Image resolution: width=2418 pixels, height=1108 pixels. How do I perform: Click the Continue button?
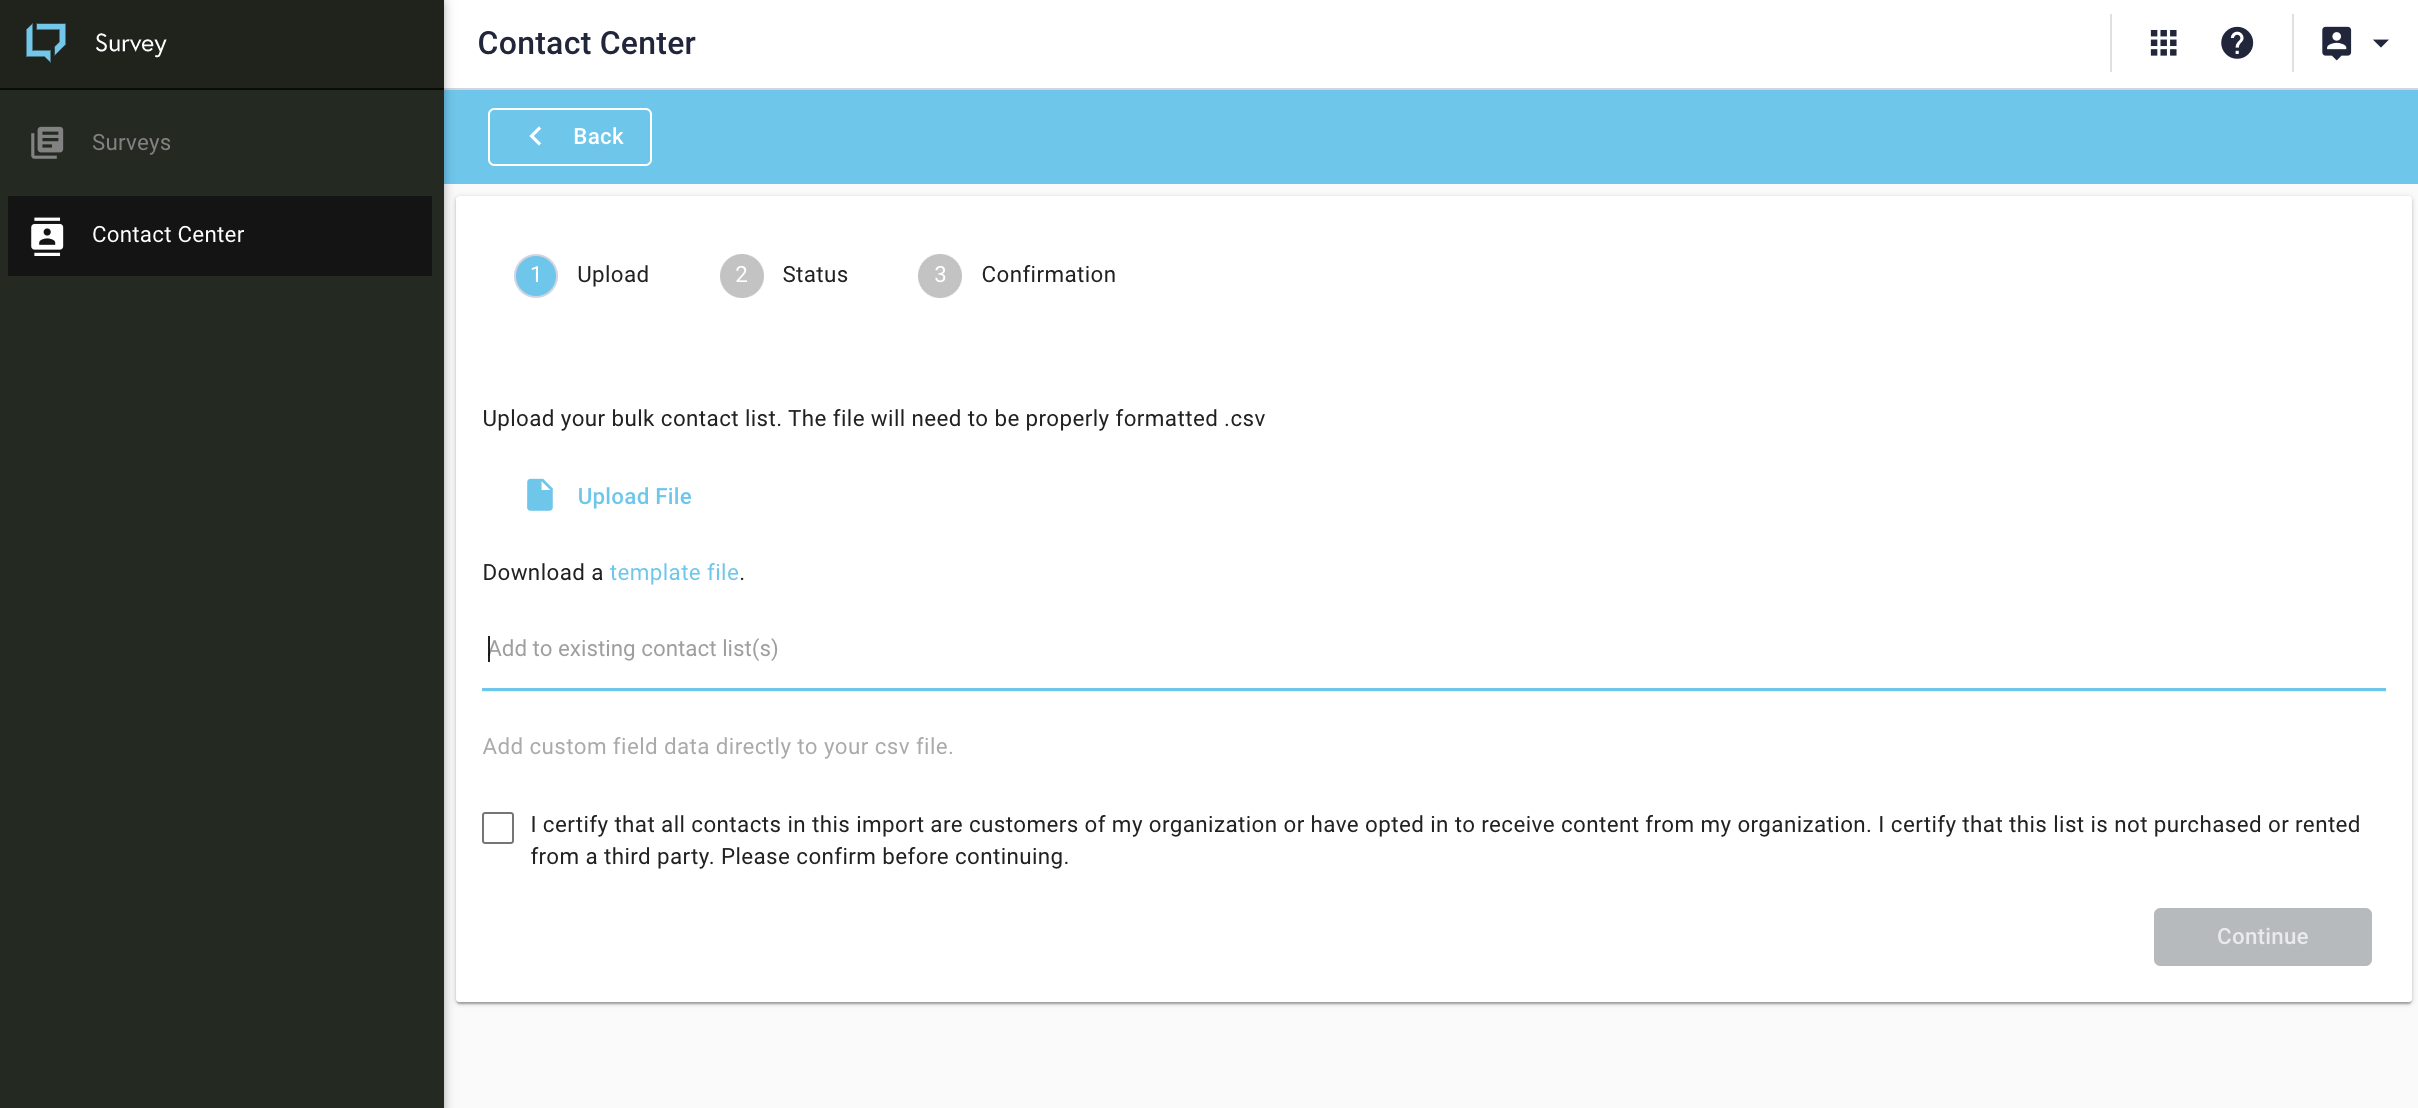(2262, 937)
